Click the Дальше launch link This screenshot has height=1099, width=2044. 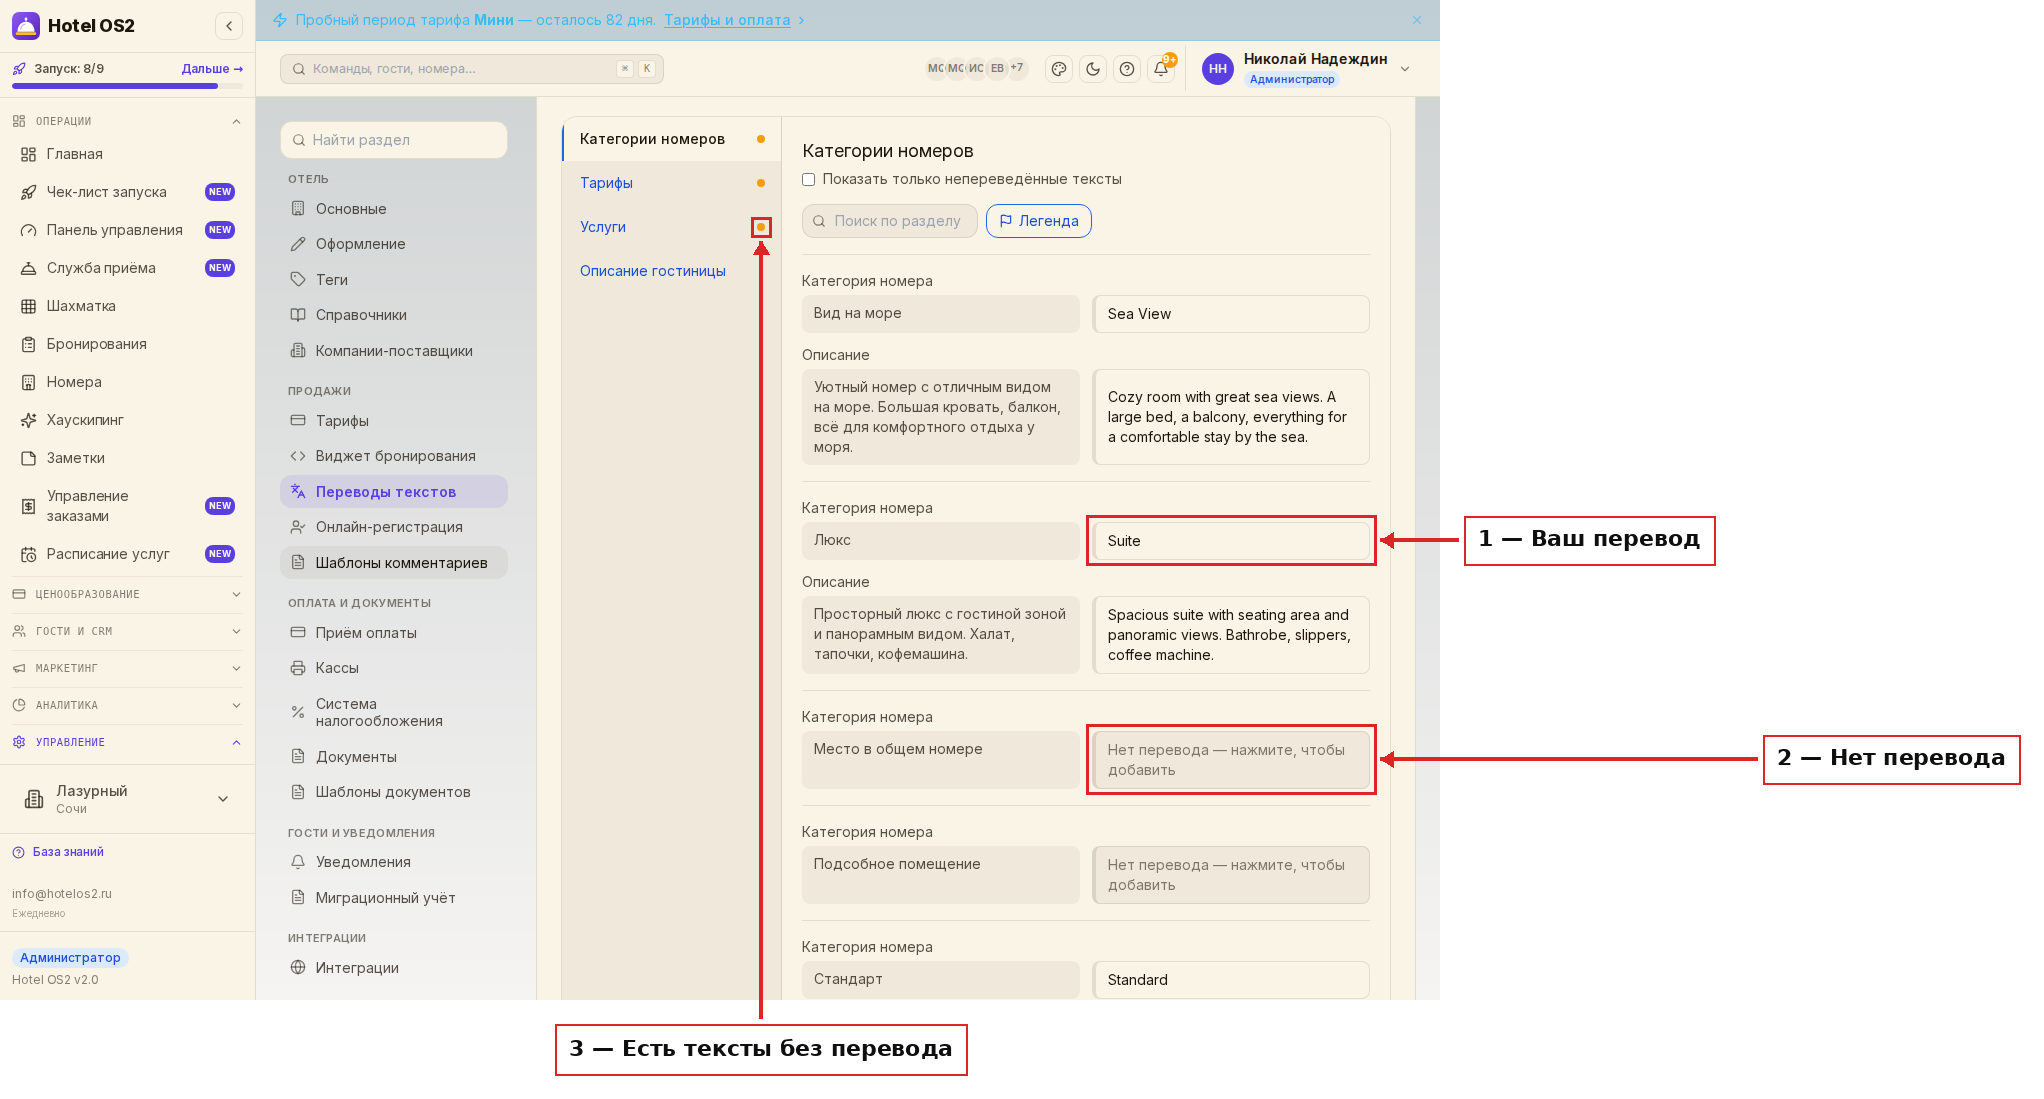(212, 69)
